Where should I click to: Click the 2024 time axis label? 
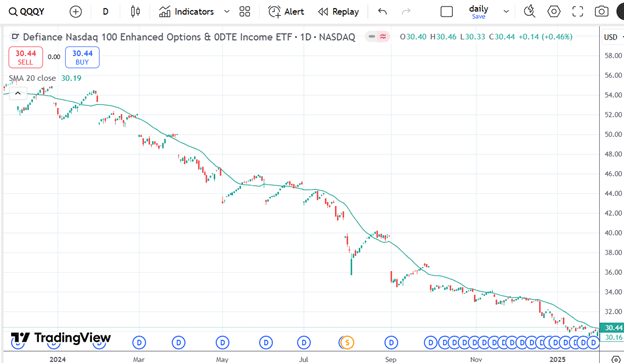pos(58,359)
